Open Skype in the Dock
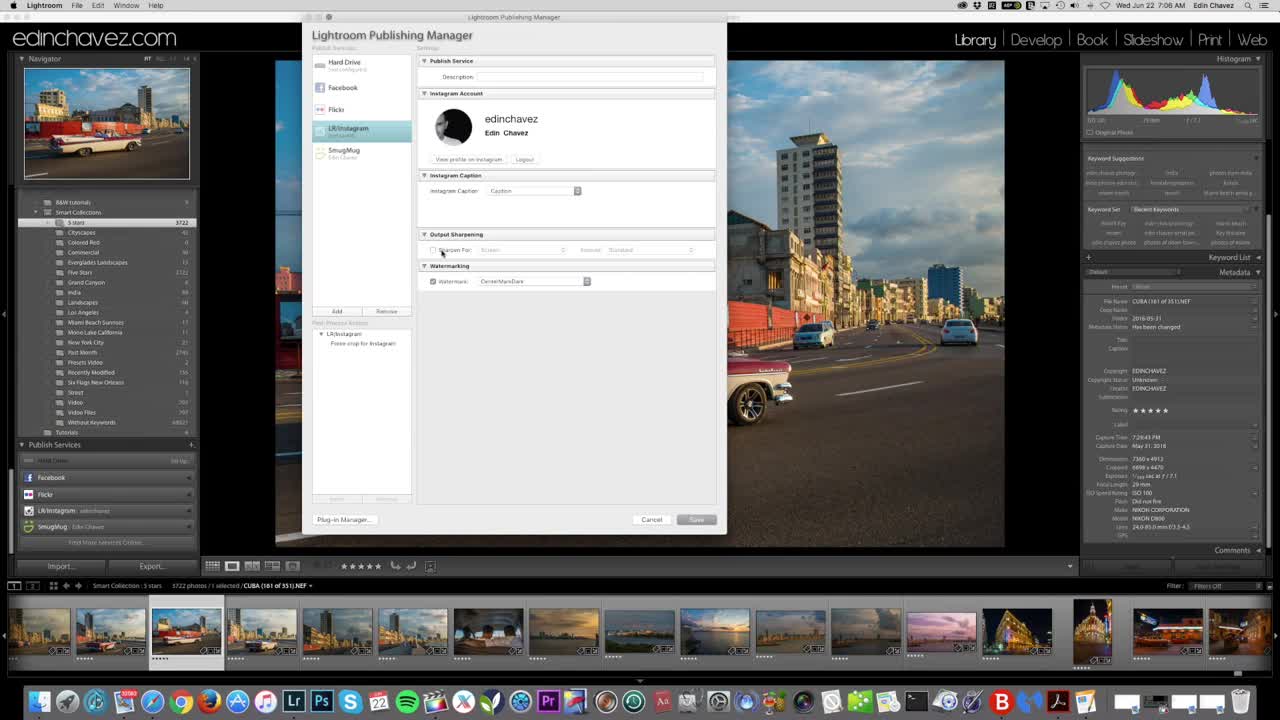1280x720 pixels. tap(350, 702)
